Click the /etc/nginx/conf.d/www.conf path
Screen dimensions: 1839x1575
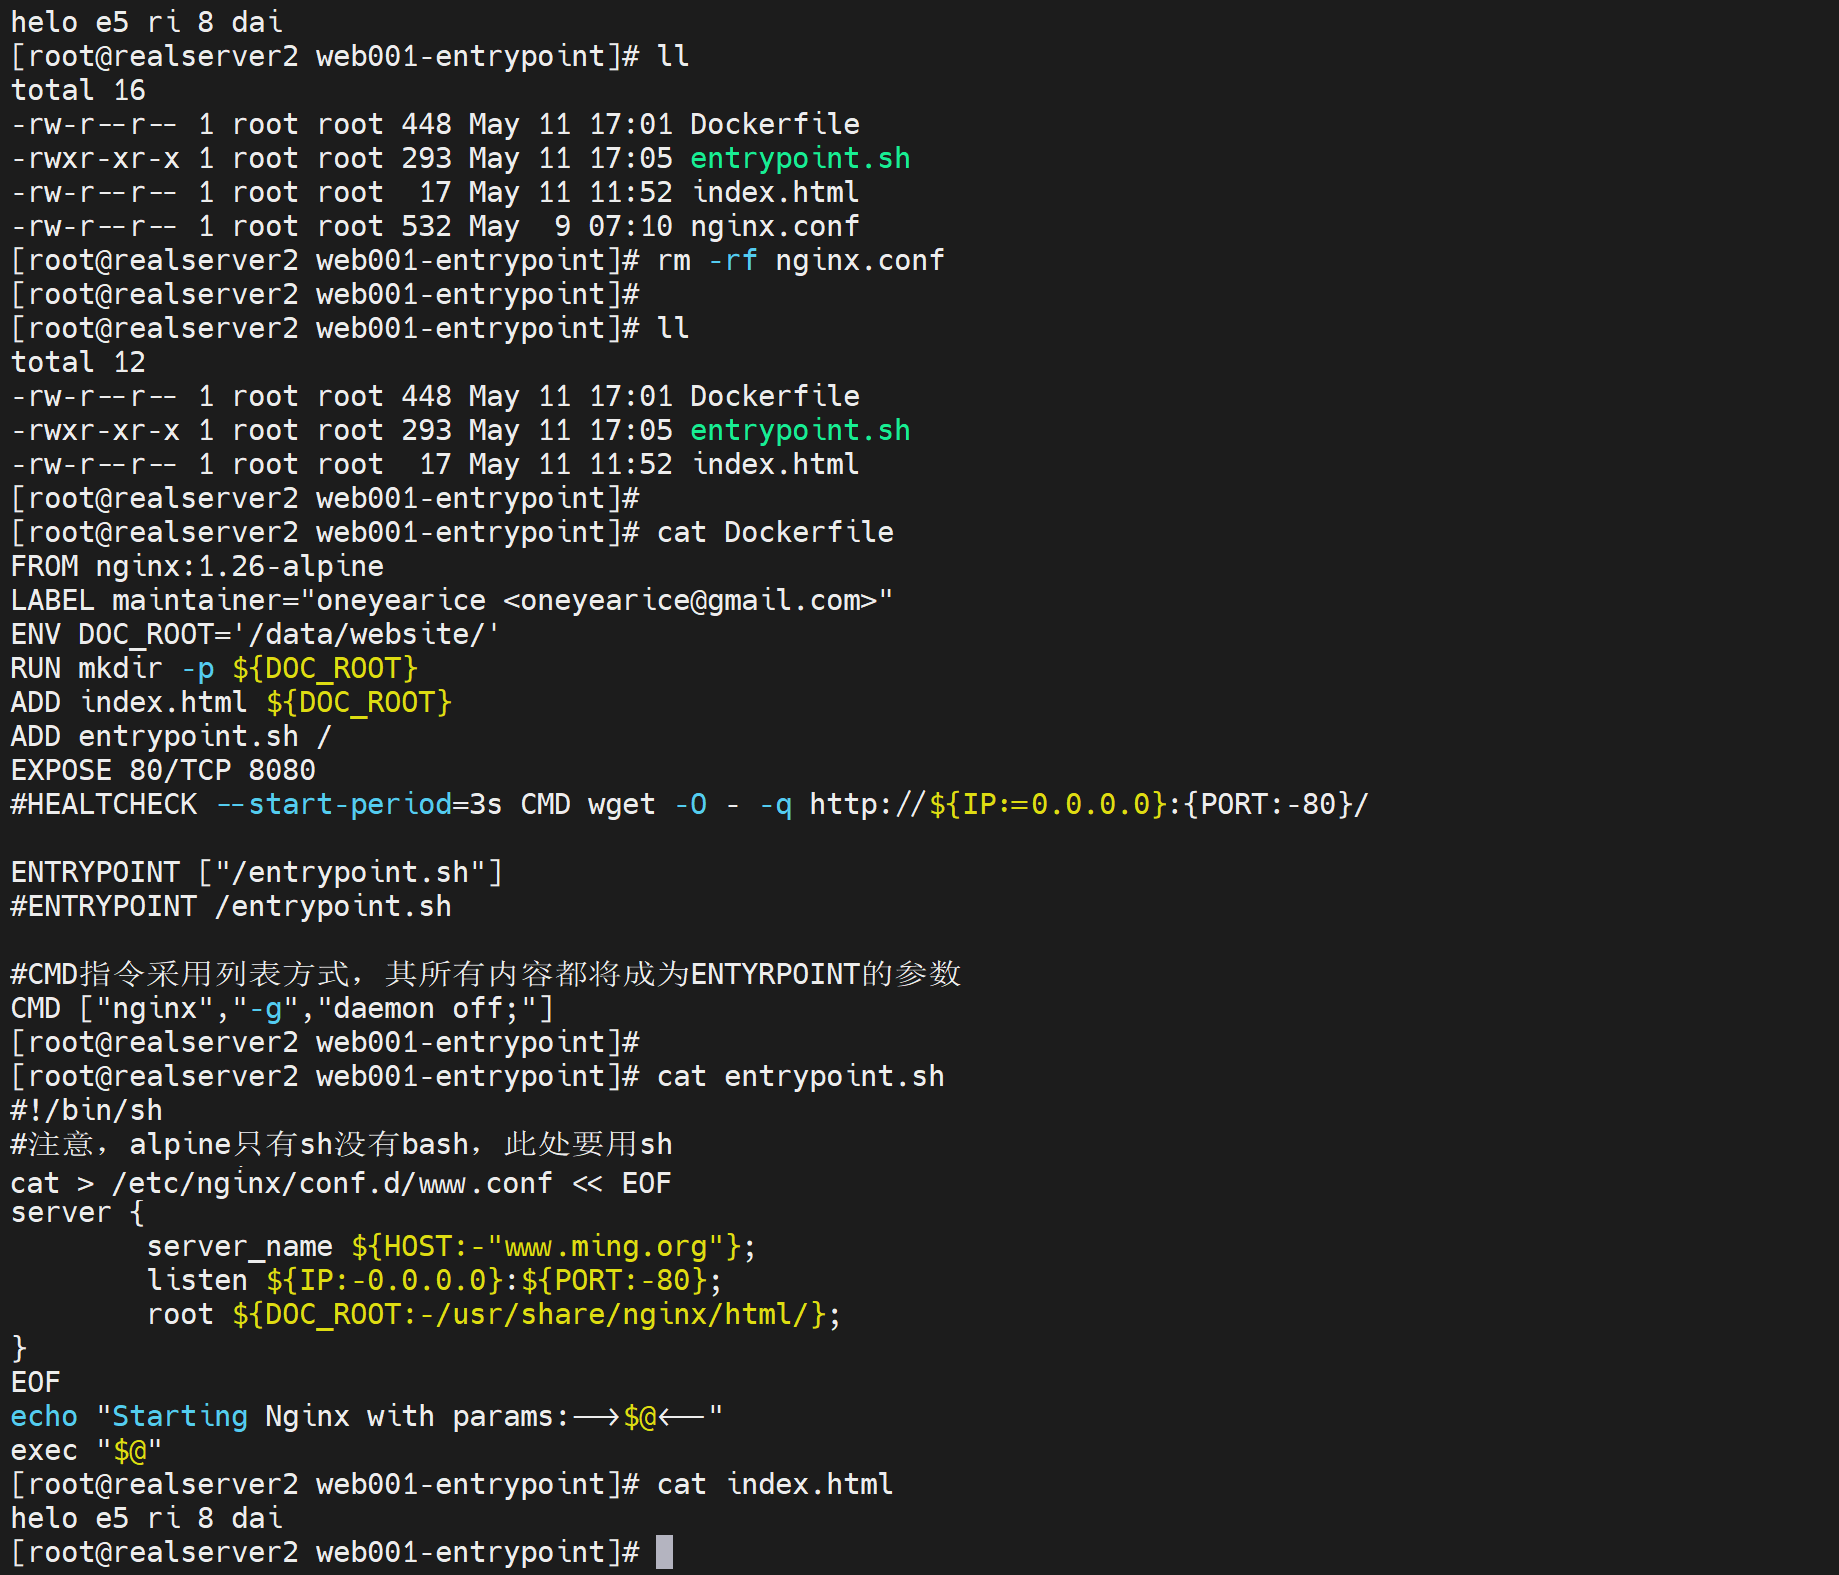click(332, 1183)
